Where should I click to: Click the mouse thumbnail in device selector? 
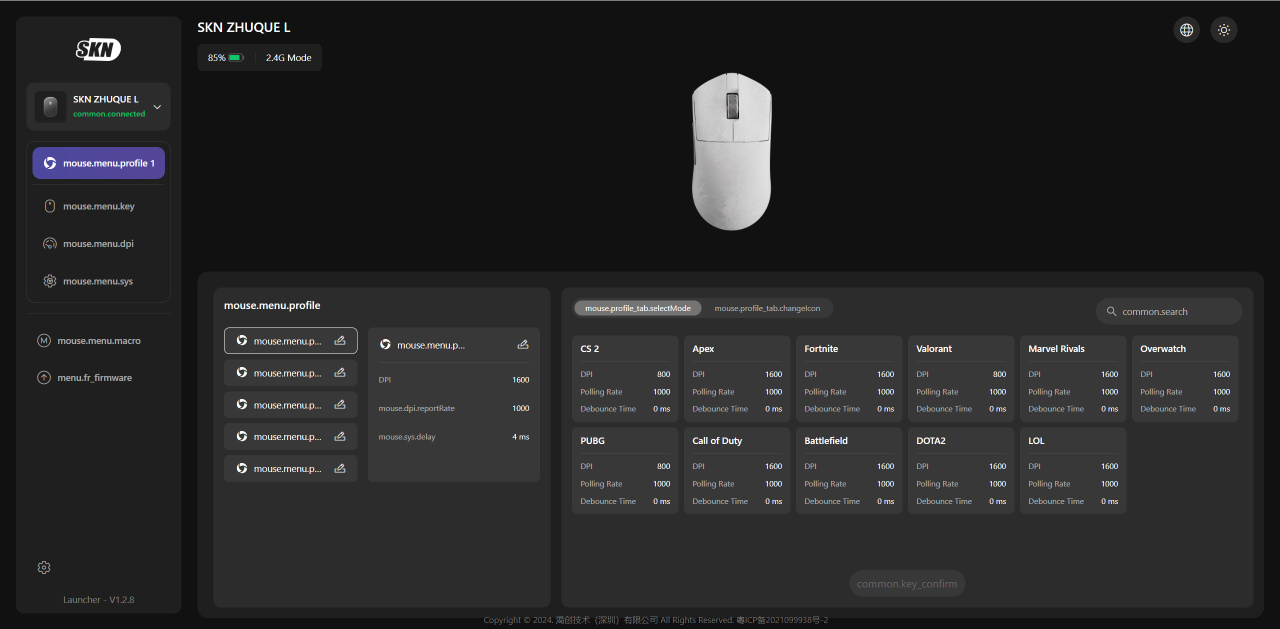click(50, 106)
